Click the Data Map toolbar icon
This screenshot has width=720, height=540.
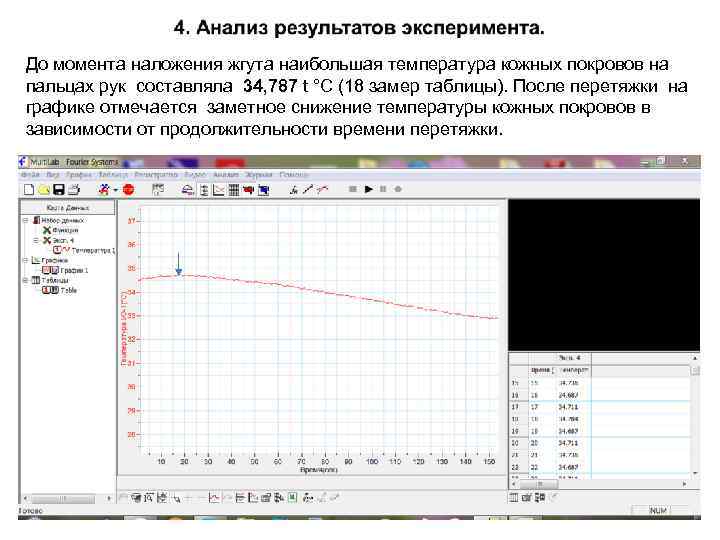click(x=187, y=190)
